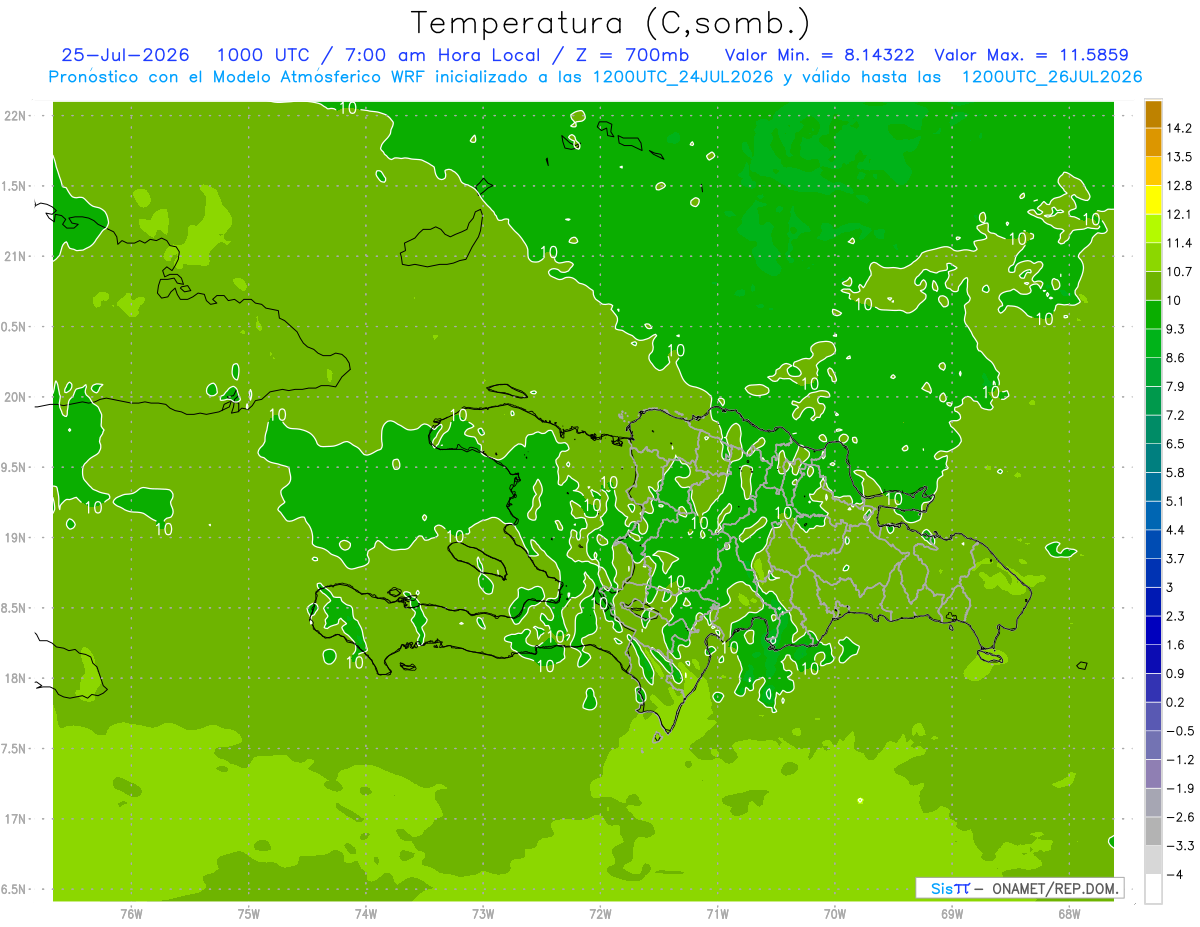
Task: Click the 7.9 value on the colorbar
Action: point(1176,386)
